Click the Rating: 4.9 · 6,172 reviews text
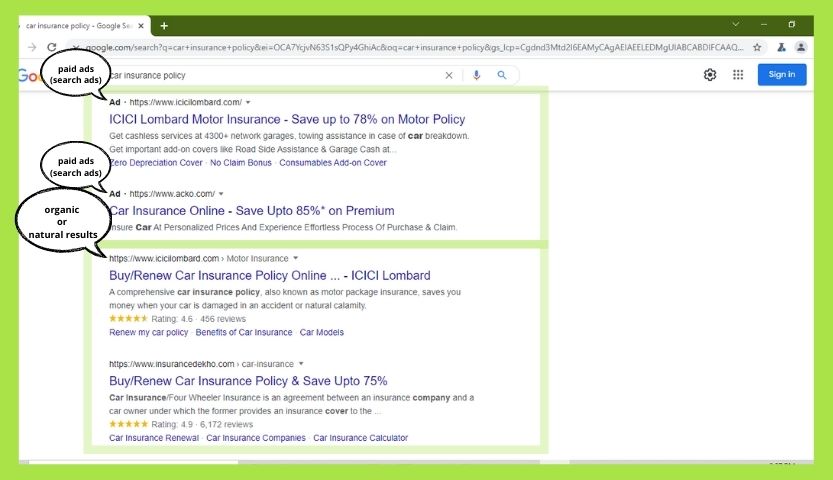This screenshot has width=833, height=480. click(x=202, y=424)
